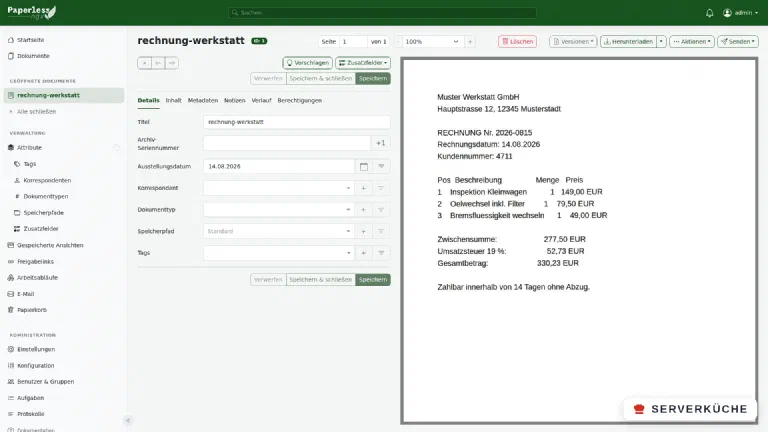
Task: Open E-Mail settings page
Action: [x=25, y=294]
